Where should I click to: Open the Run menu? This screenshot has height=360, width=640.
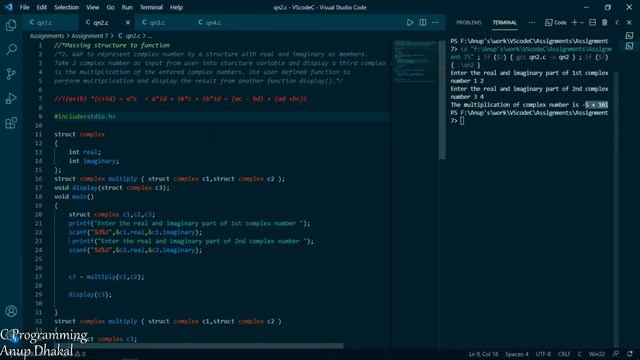[127, 7]
